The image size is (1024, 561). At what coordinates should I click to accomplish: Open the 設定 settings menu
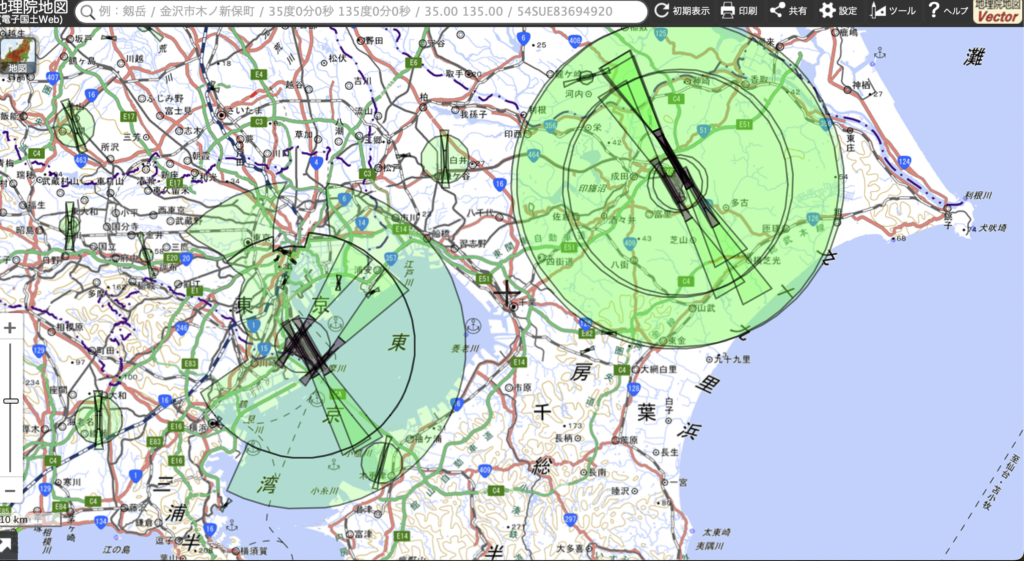pyautogui.click(x=839, y=11)
